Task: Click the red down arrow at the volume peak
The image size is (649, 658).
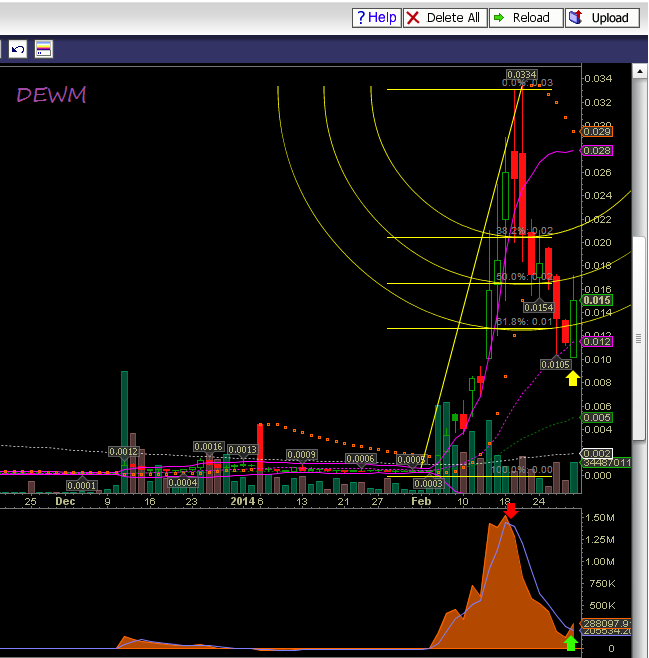Action: (511, 511)
